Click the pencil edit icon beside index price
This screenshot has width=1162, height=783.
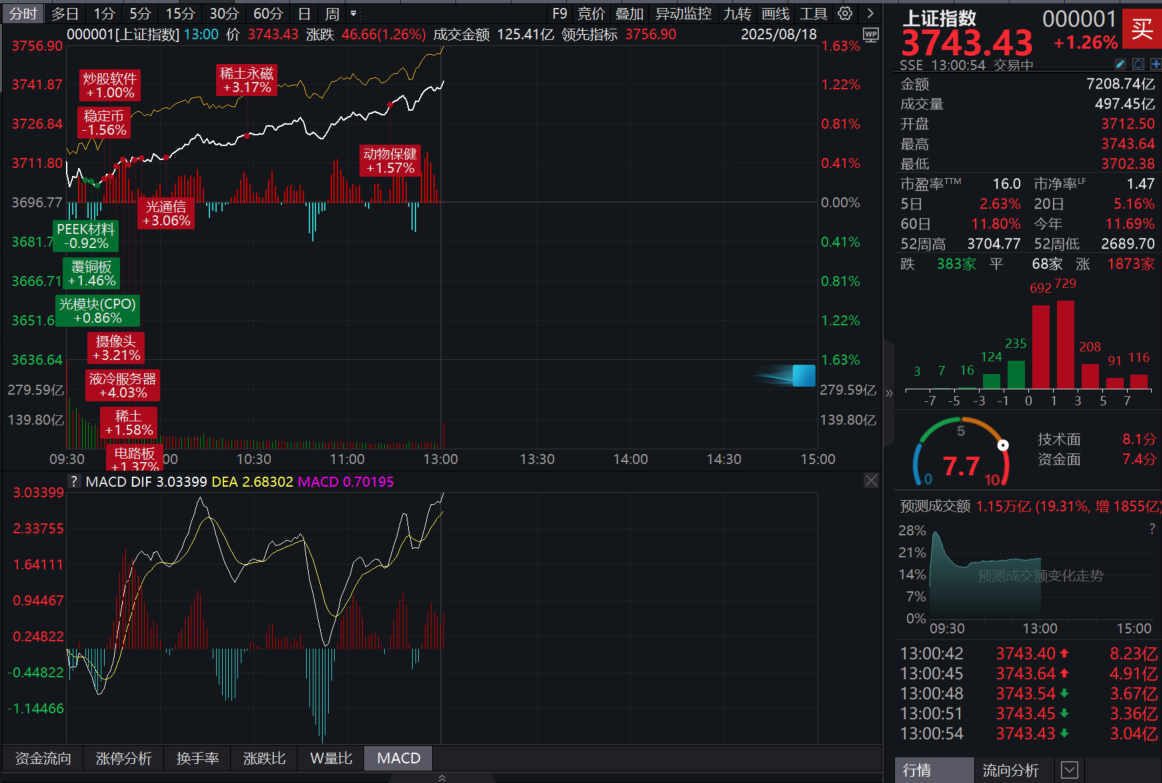pos(1121,64)
